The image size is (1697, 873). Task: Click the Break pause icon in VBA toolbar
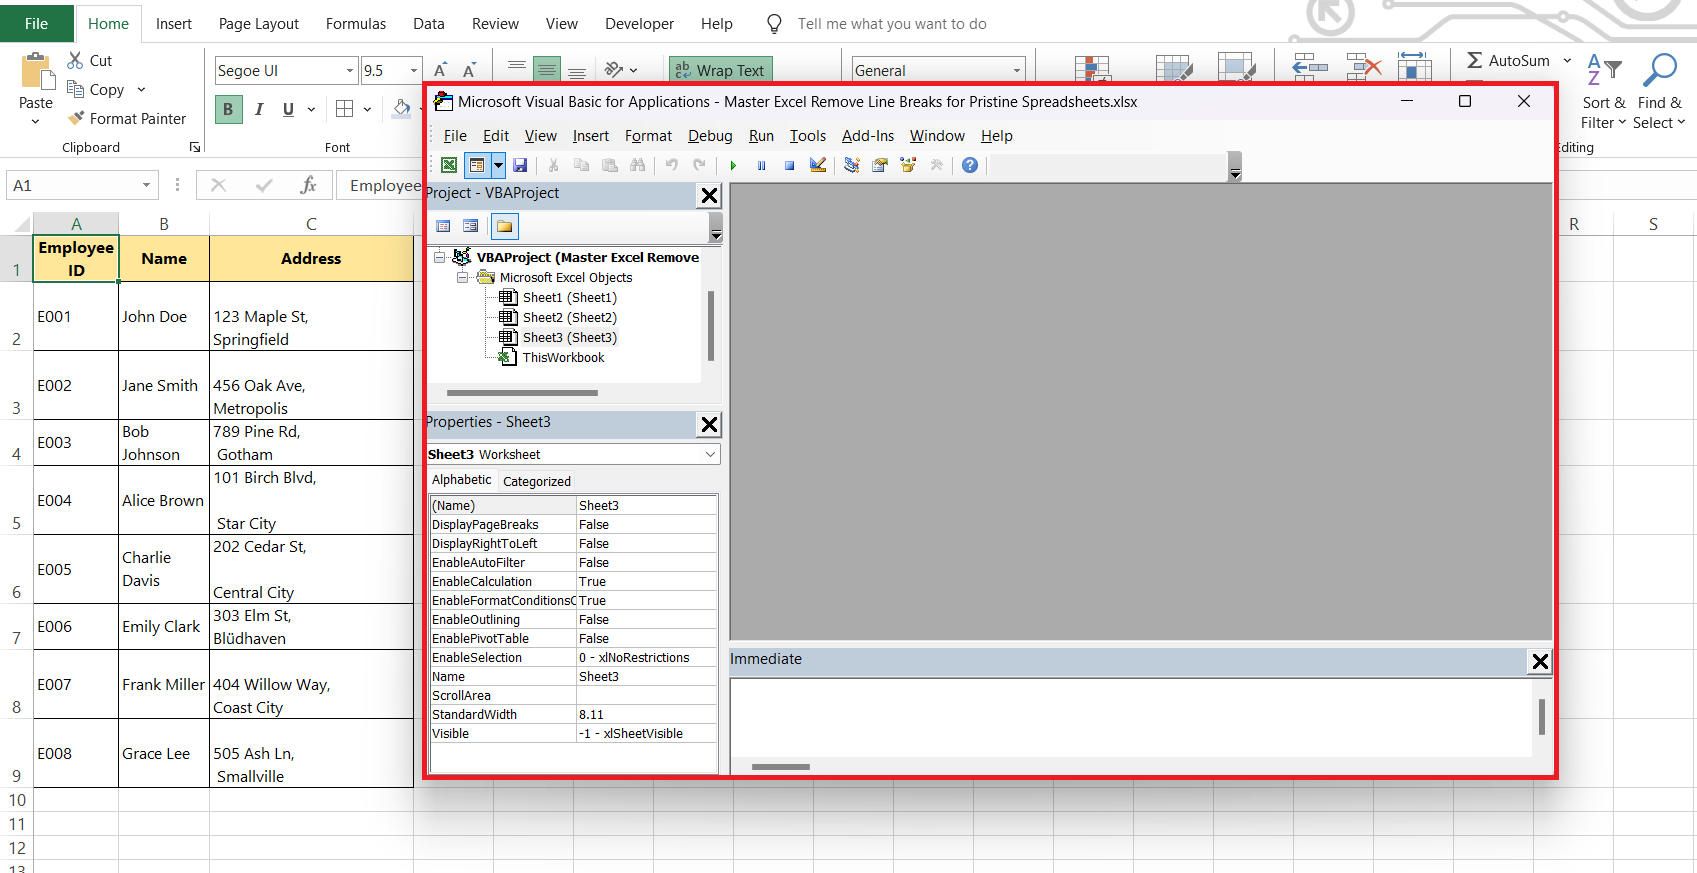tap(761, 165)
